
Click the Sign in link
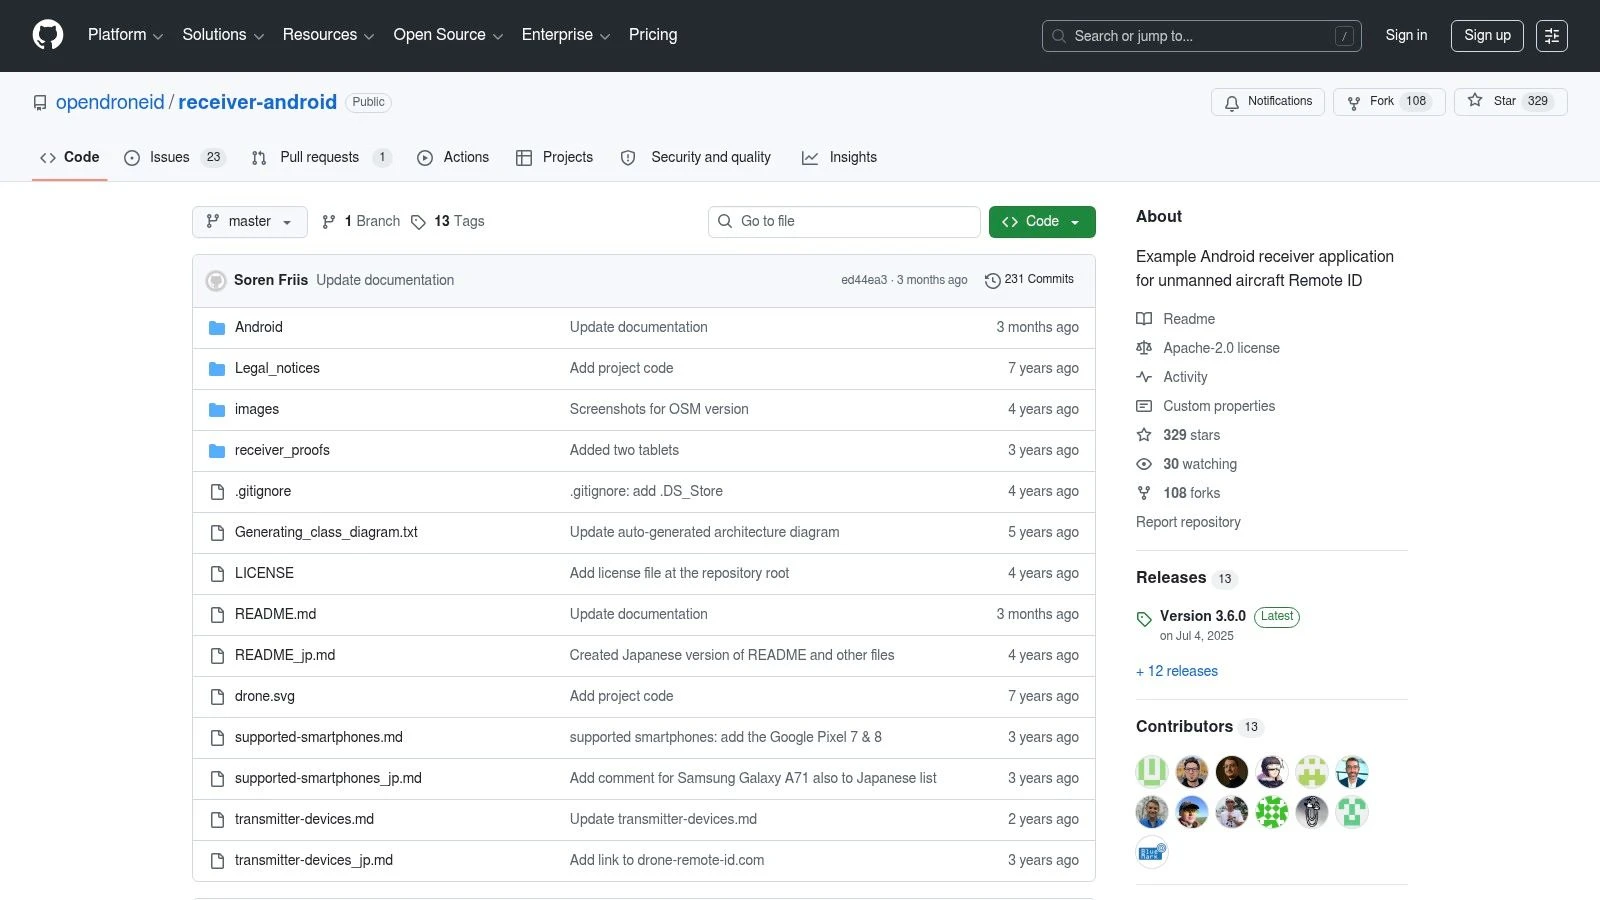point(1406,36)
